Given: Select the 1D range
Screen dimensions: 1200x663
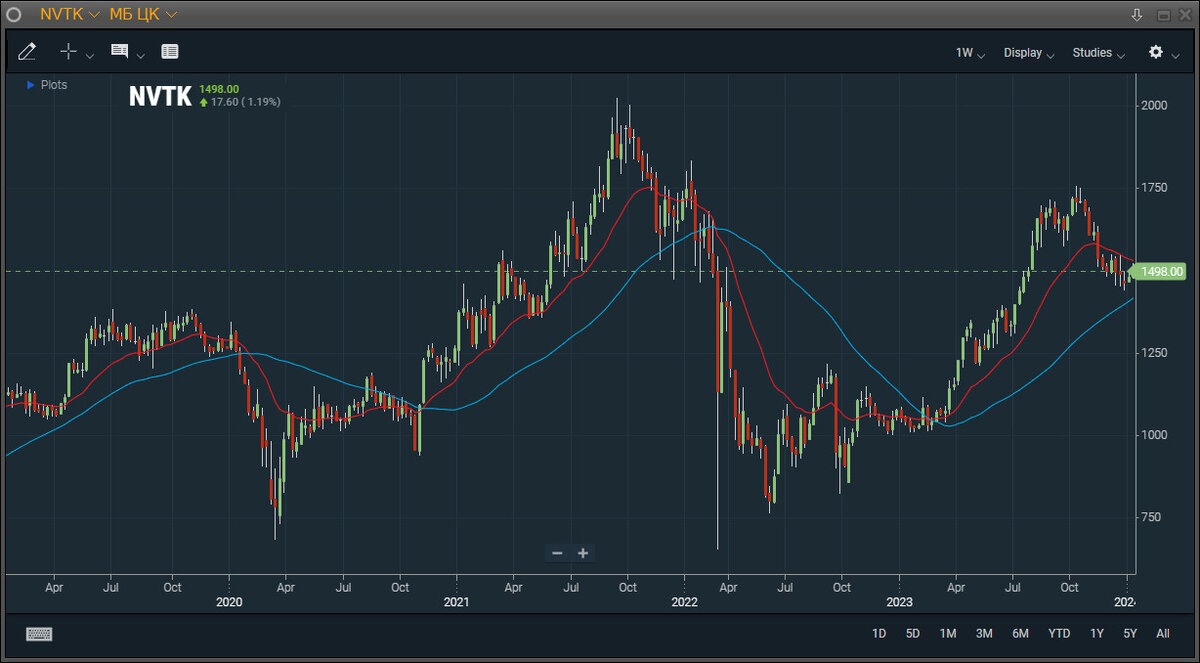Looking at the screenshot, I should pos(879,634).
